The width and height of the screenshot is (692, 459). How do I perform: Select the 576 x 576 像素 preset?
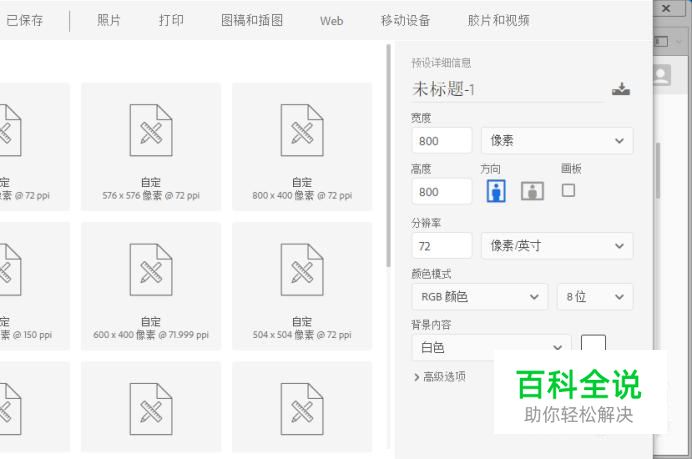pyautogui.click(x=151, y=147)
